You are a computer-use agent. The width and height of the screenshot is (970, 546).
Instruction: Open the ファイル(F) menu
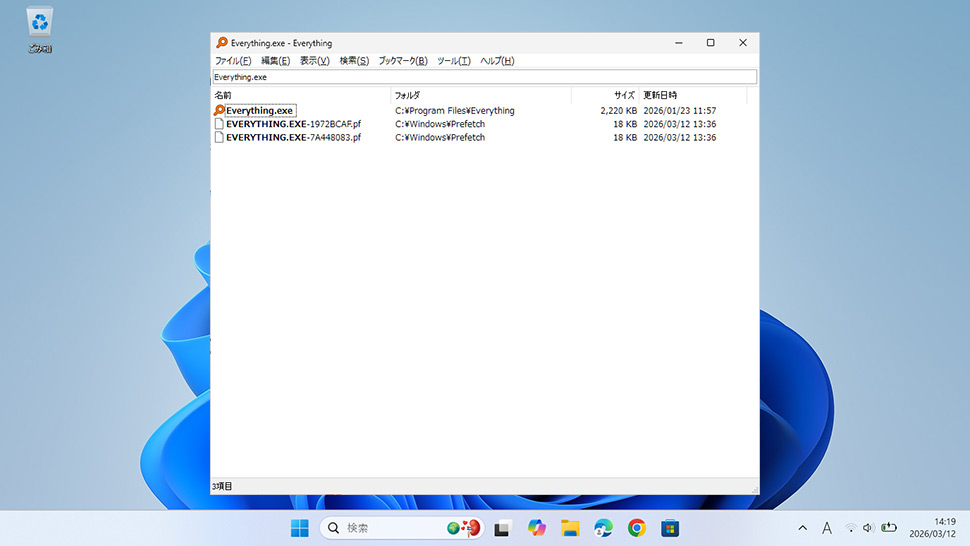pos(233,61)
